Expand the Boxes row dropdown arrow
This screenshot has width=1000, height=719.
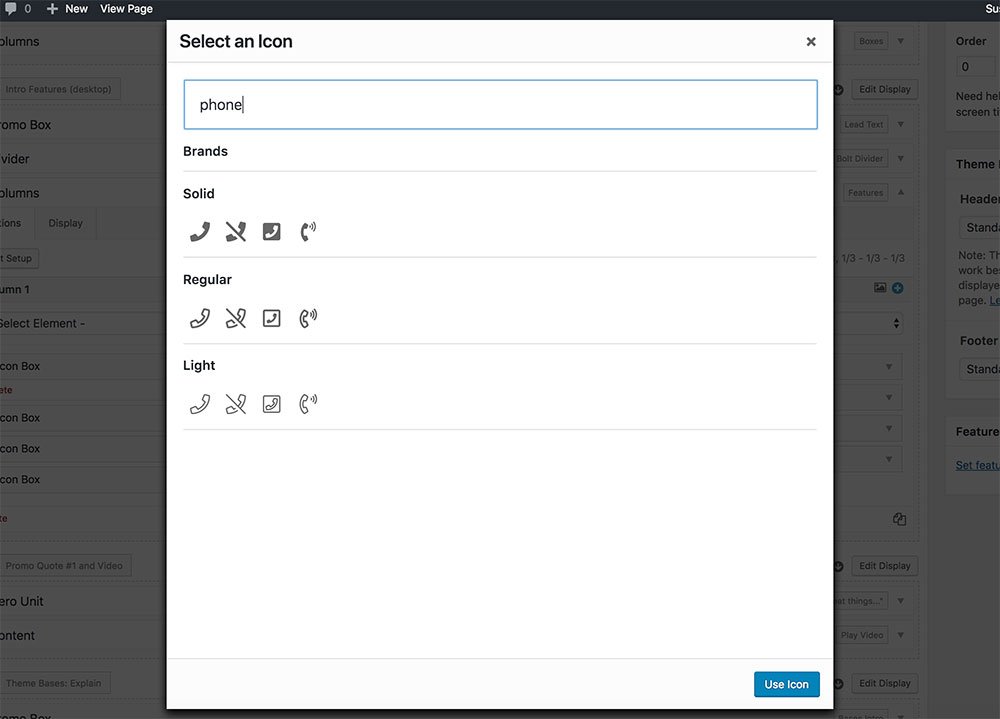coord(901,41)
